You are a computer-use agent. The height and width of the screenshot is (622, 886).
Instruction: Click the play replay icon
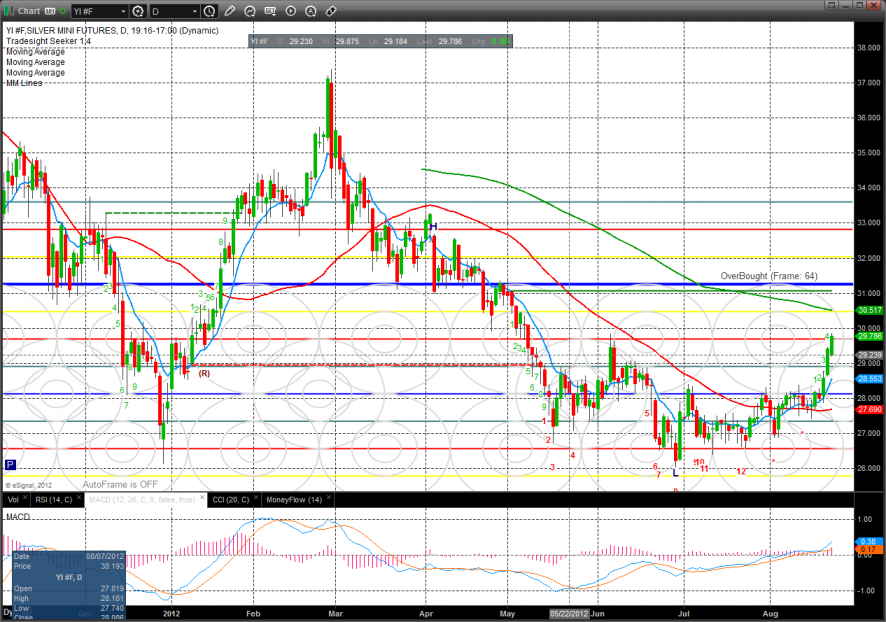point(290,11)
